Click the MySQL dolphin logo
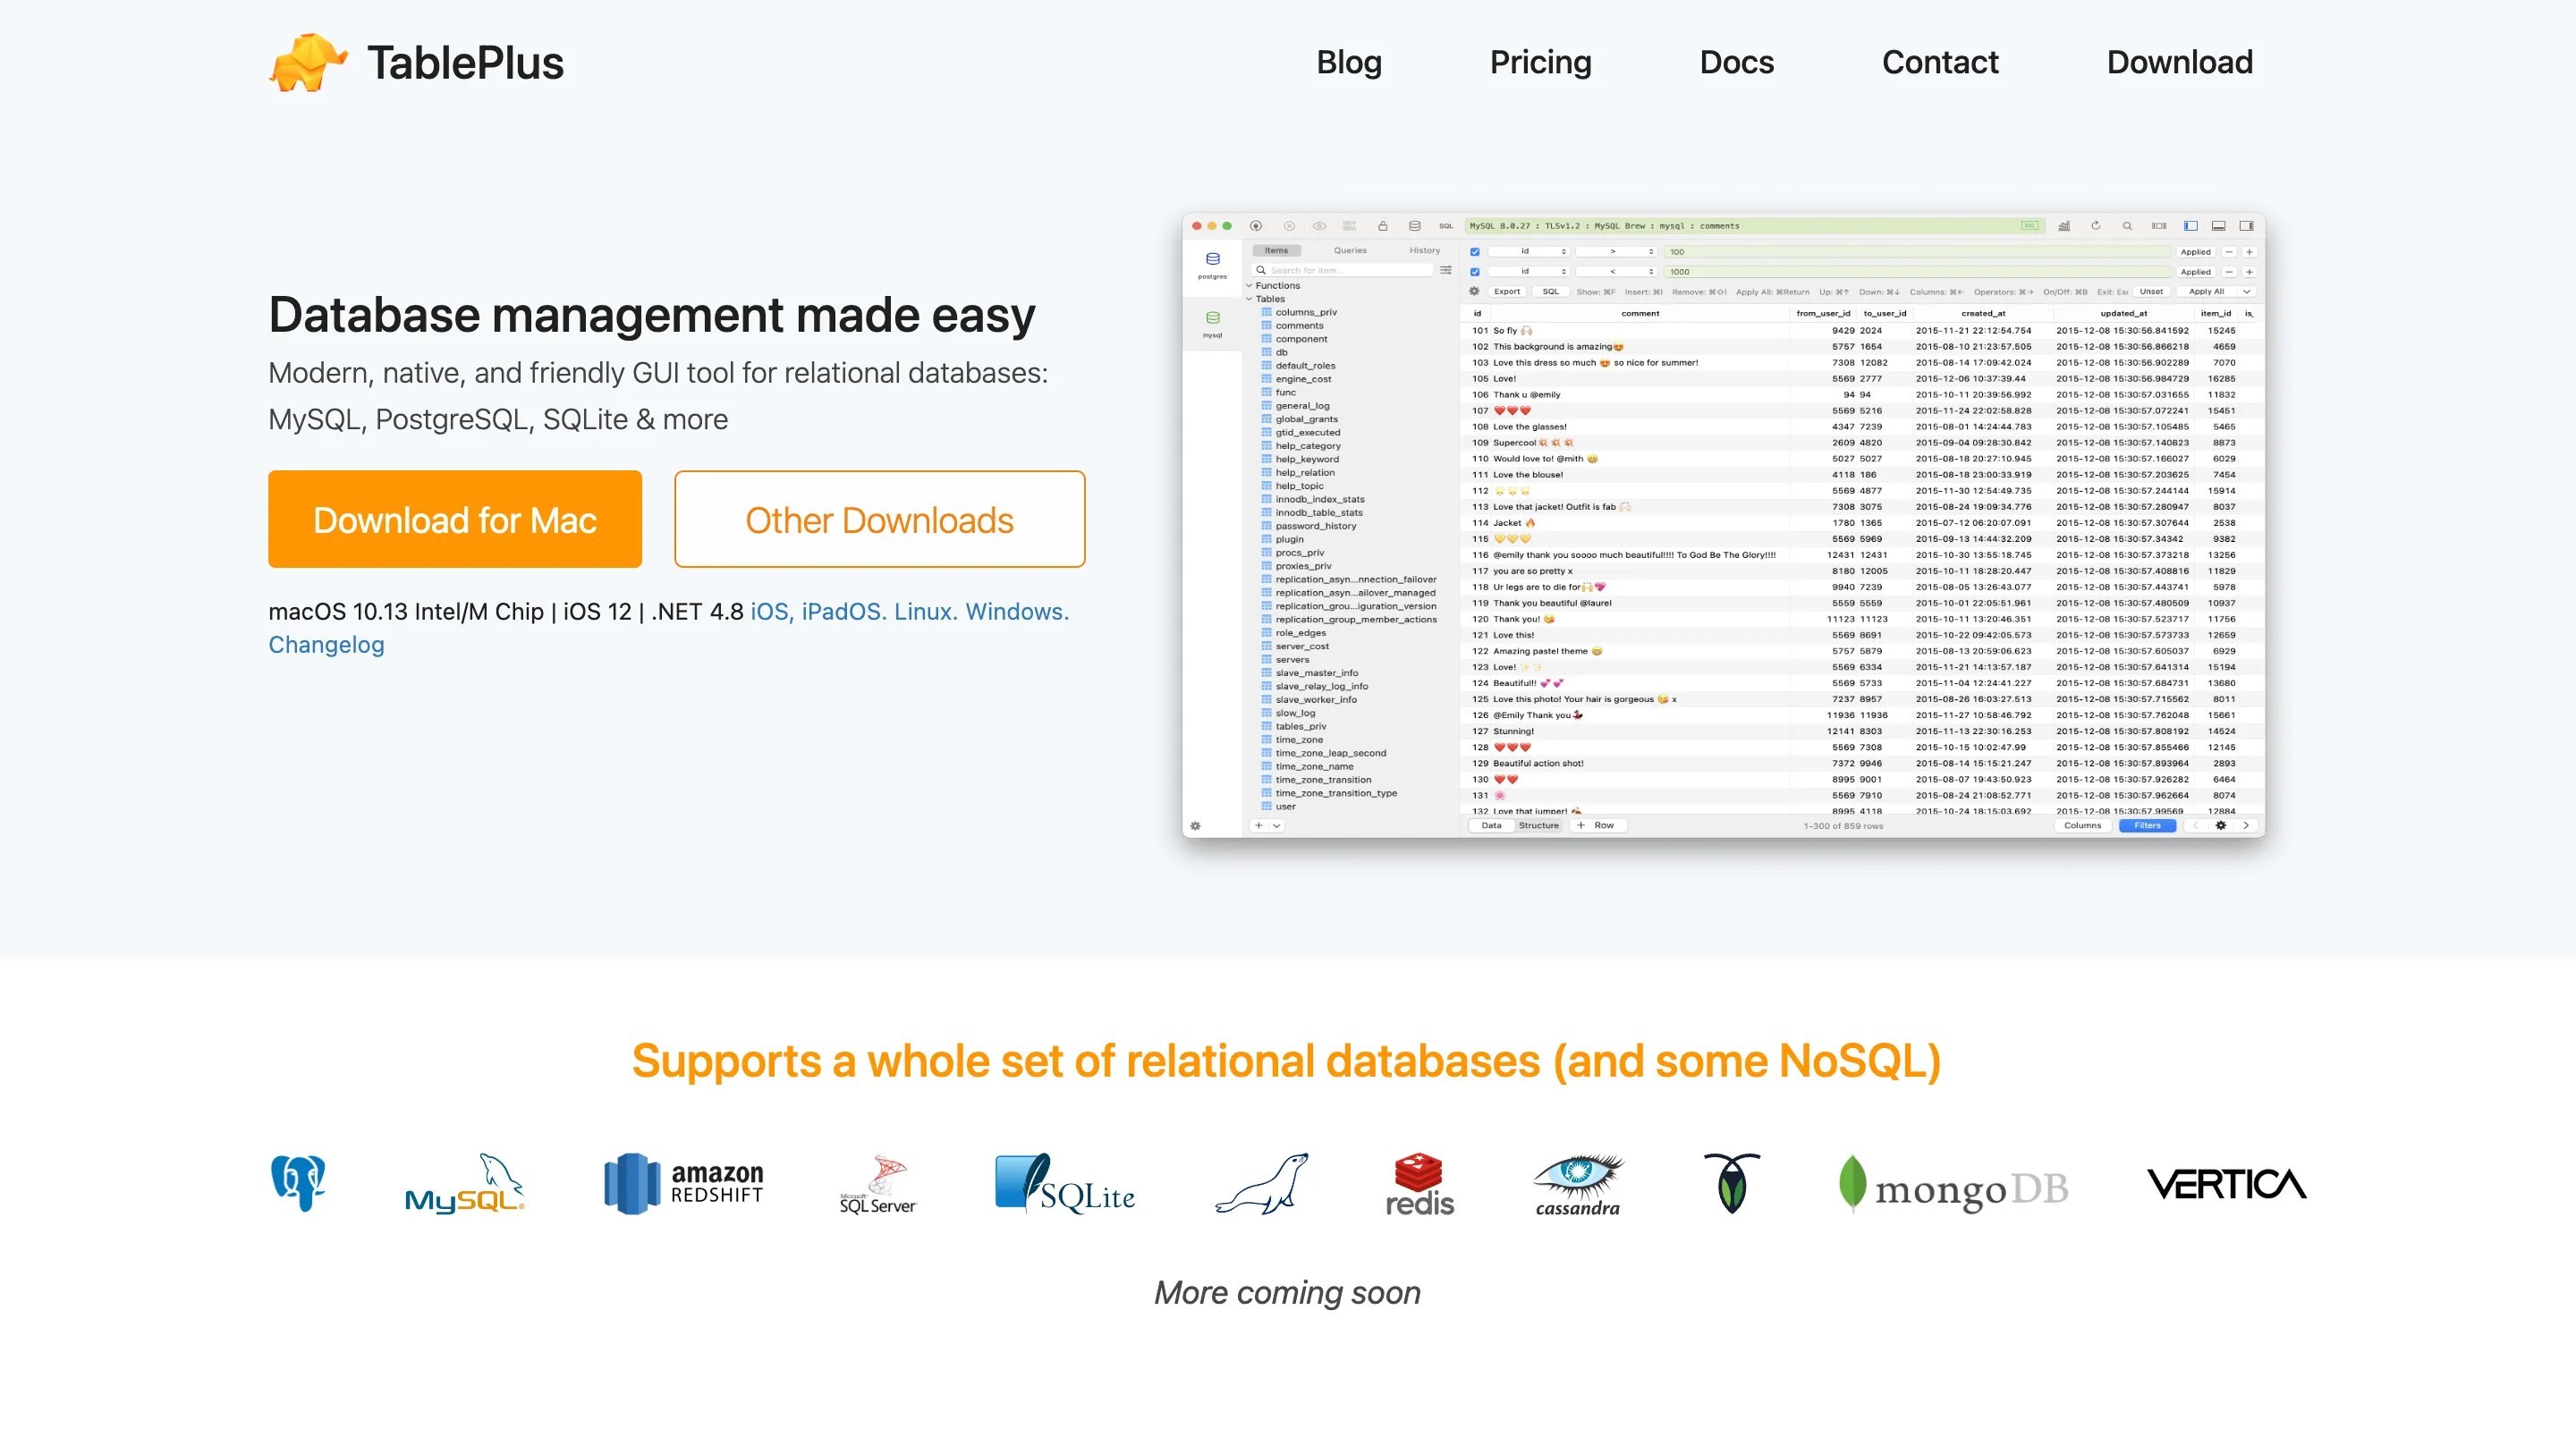The width and height of the screenshot is (2576, 1454). (464, 1183)
